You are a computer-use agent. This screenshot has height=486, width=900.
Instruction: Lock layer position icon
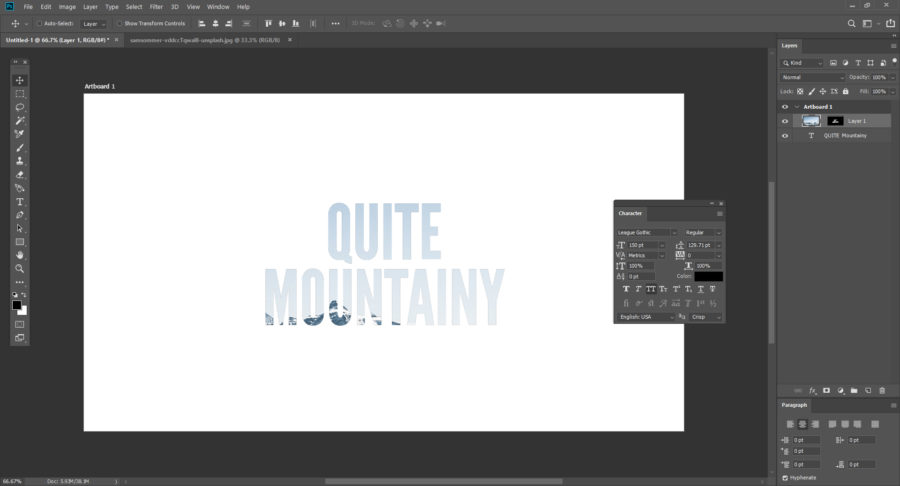tap(823, 91)
